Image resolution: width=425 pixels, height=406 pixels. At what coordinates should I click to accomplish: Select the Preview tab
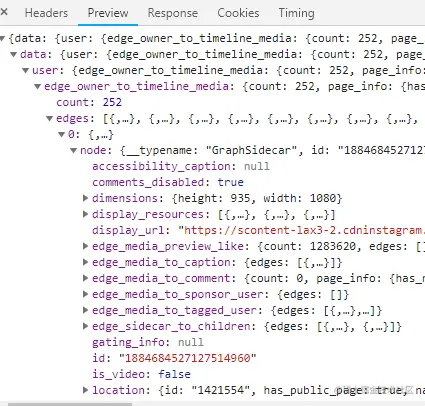click(x=108, y=13)
